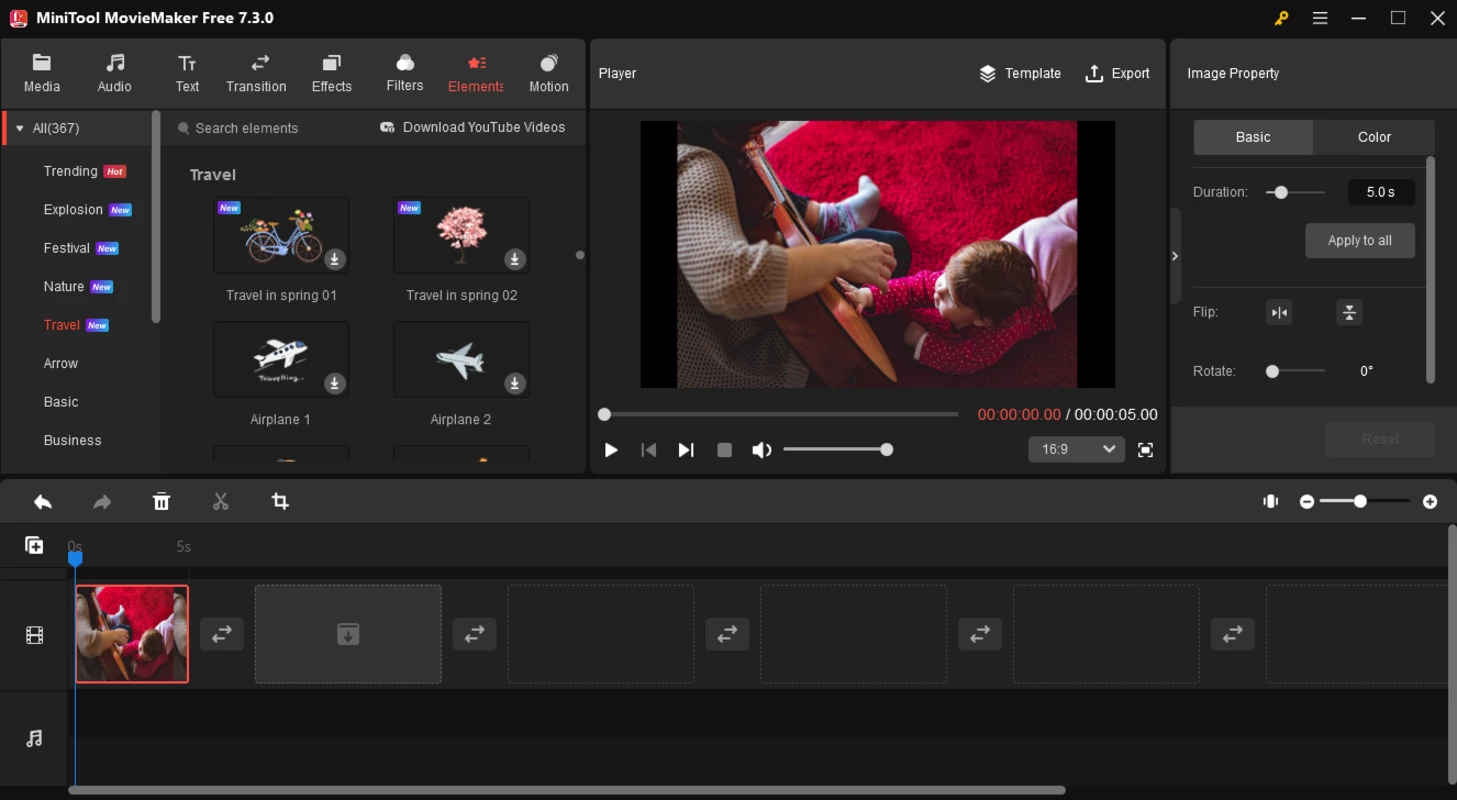Flip image horizontally
The height and width of the screenshot is (800, 1457).
pyautogui.click(x=1279, y=313)
